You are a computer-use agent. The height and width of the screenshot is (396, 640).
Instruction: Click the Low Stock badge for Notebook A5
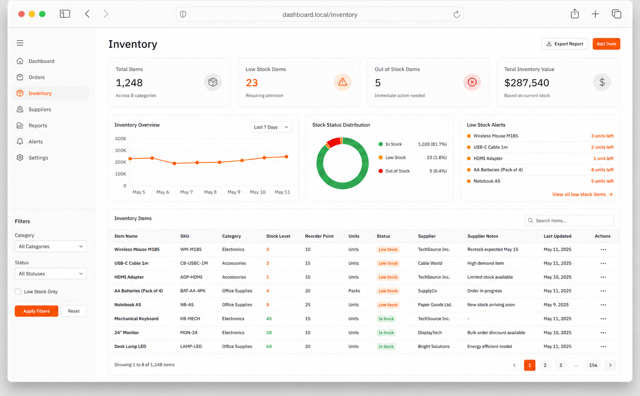pos(388,305)
